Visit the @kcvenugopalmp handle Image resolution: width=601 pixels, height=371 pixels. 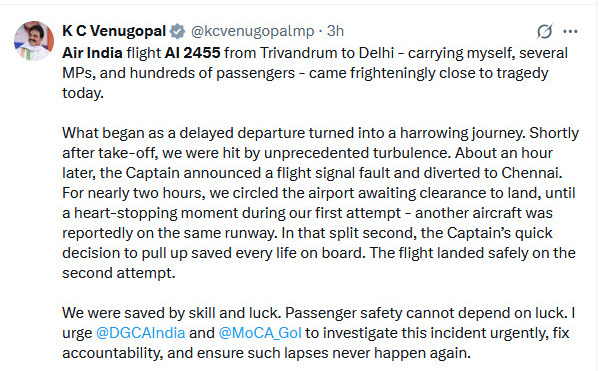253,31
